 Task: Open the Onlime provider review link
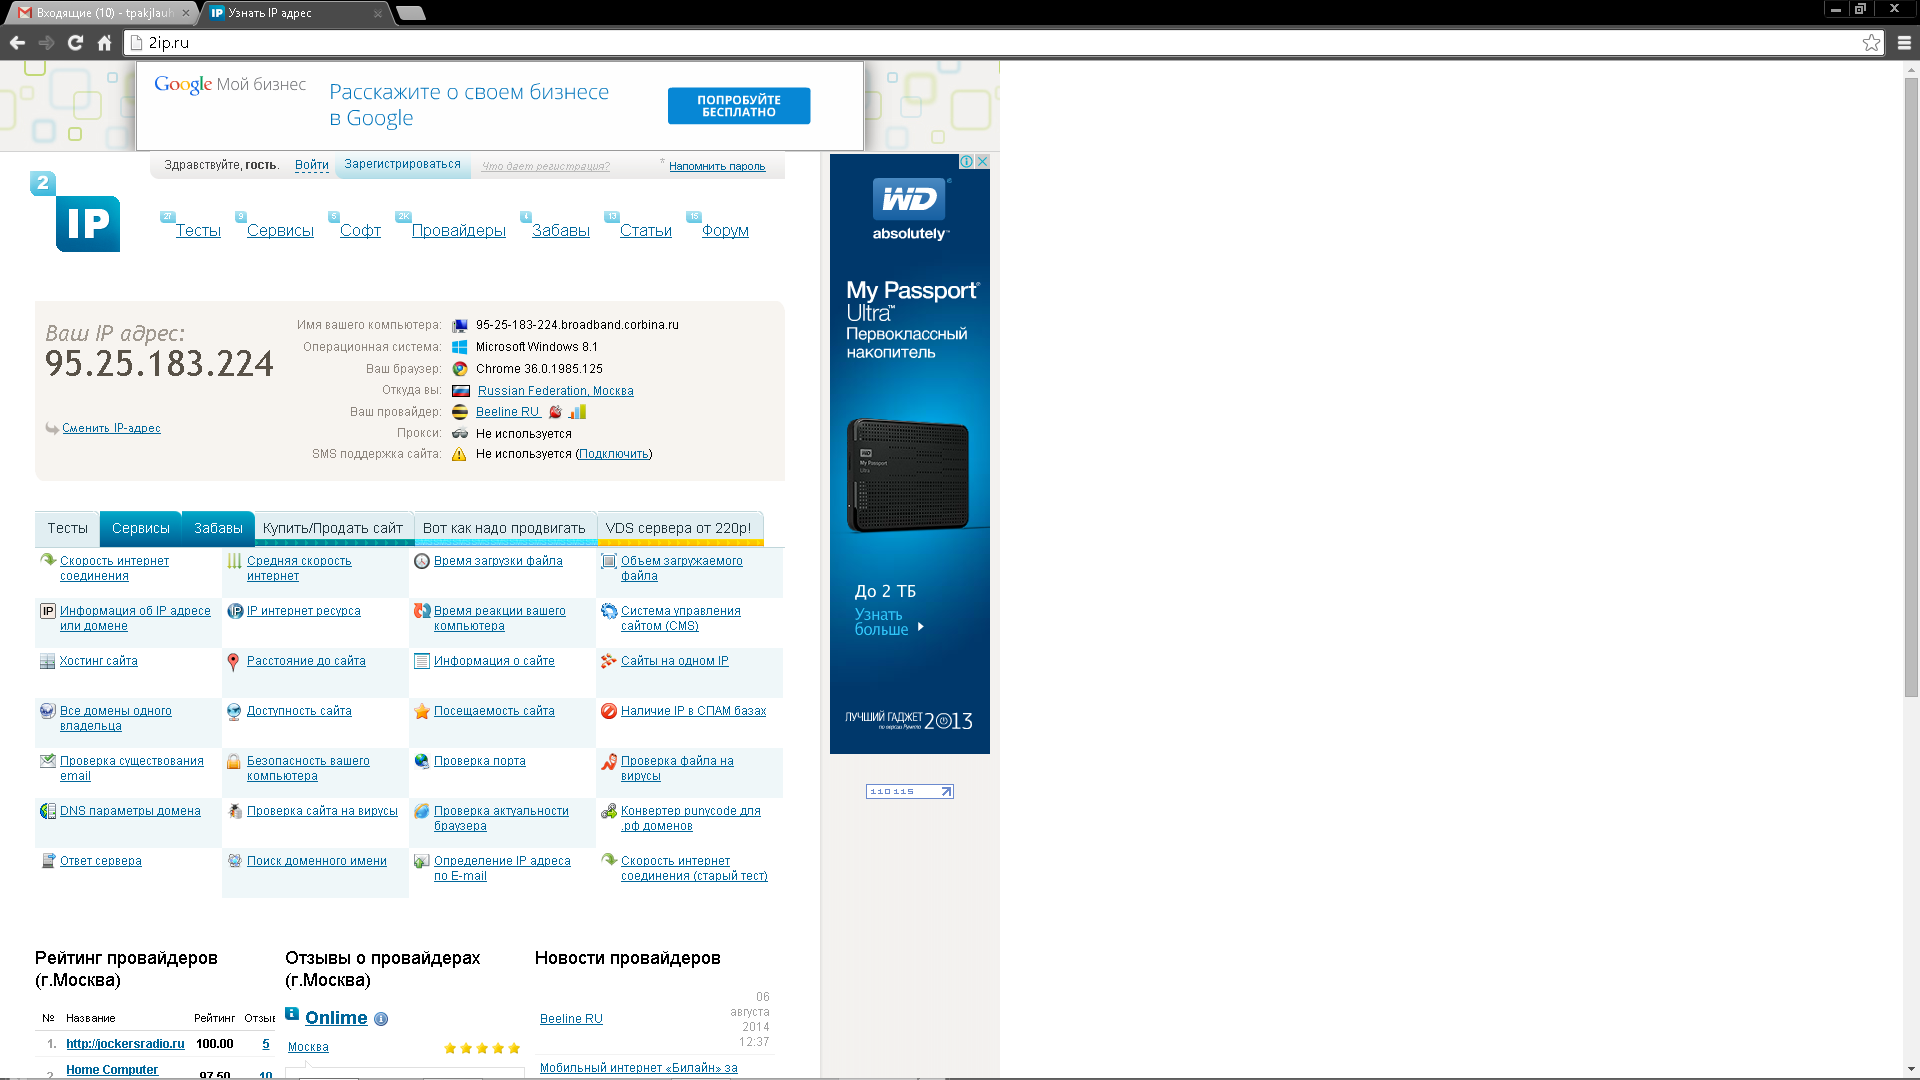pyautogui.click(x=336, y=1018)
